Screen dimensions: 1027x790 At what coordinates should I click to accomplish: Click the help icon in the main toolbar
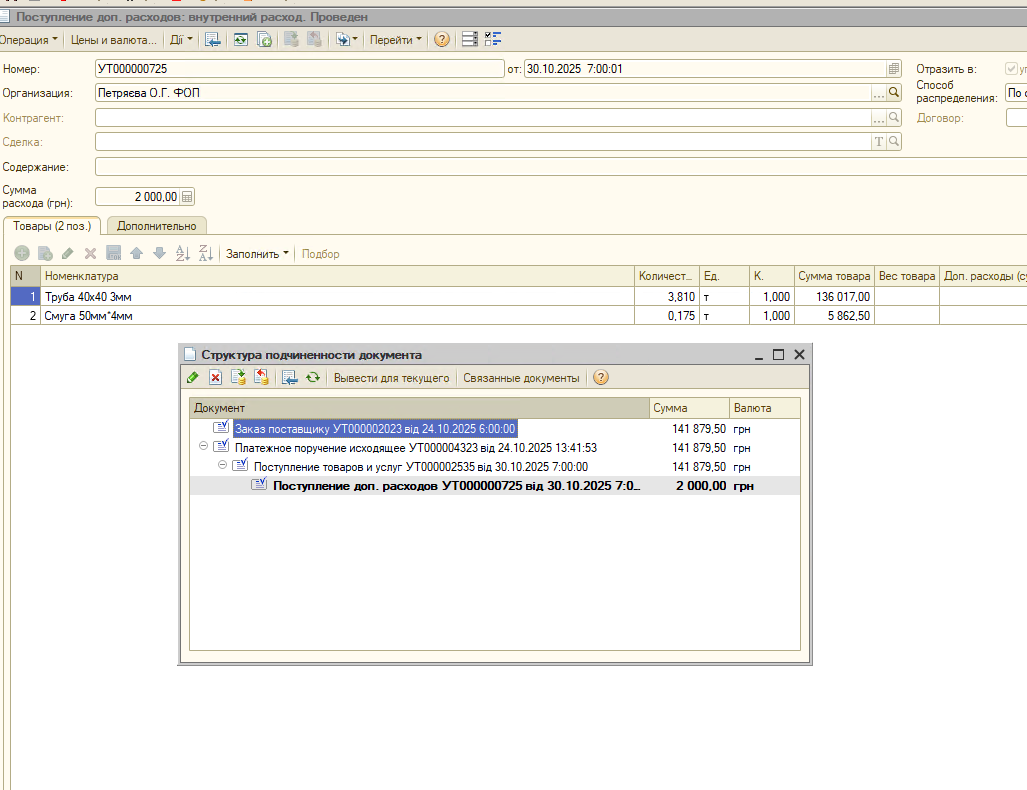[442, 40]
